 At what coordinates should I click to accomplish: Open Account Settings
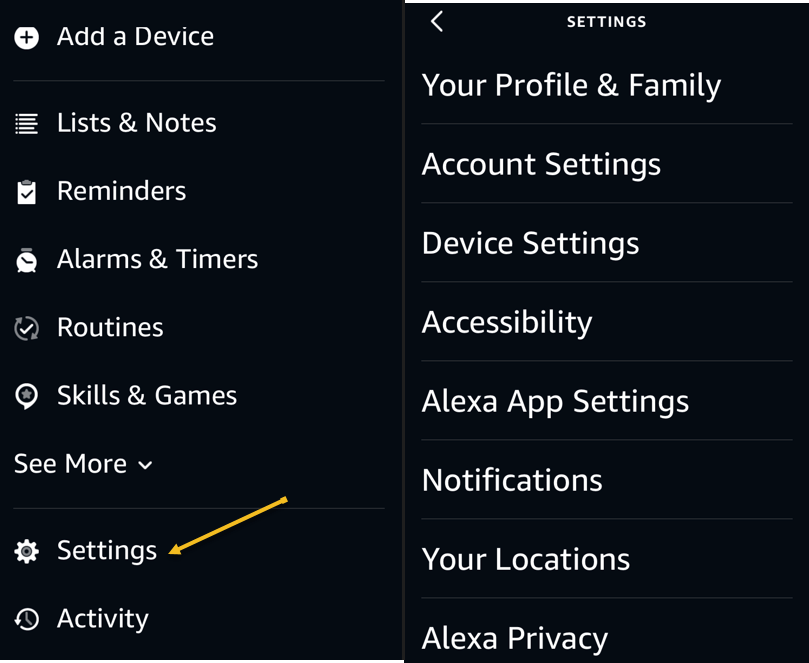coord(541,164)
